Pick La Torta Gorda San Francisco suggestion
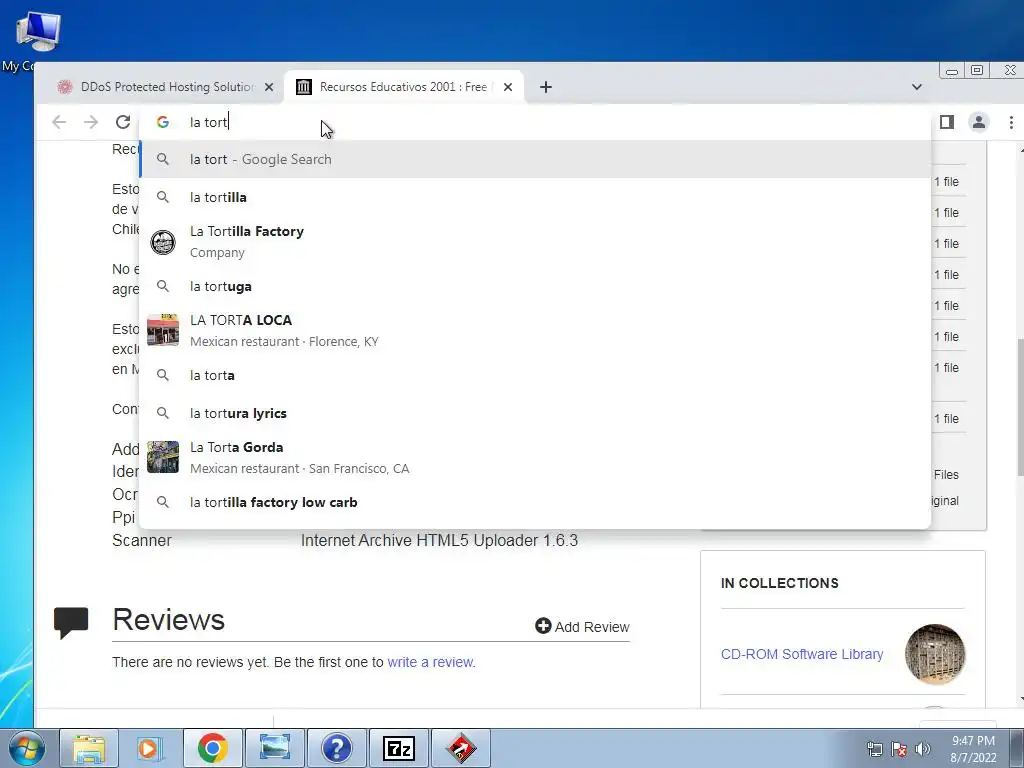 pos(535,457)
